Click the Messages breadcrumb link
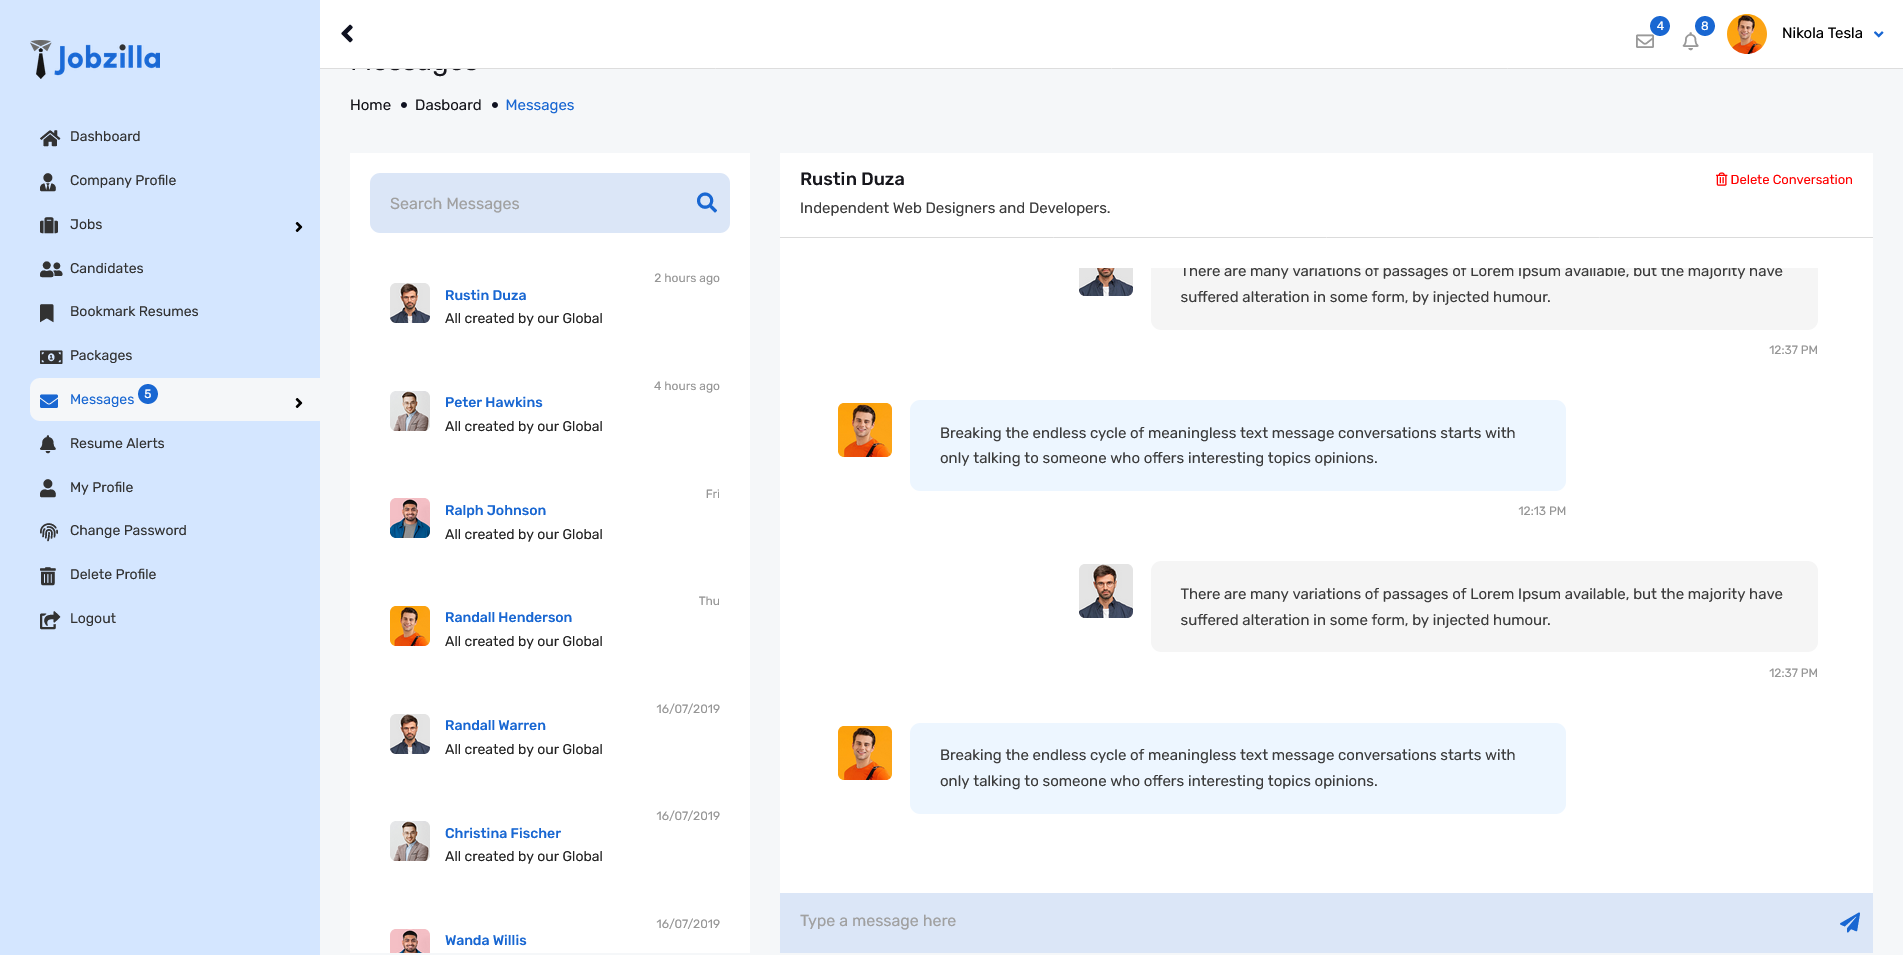Viewport: 1903px width, 955px height. click(x=540, y=105)
